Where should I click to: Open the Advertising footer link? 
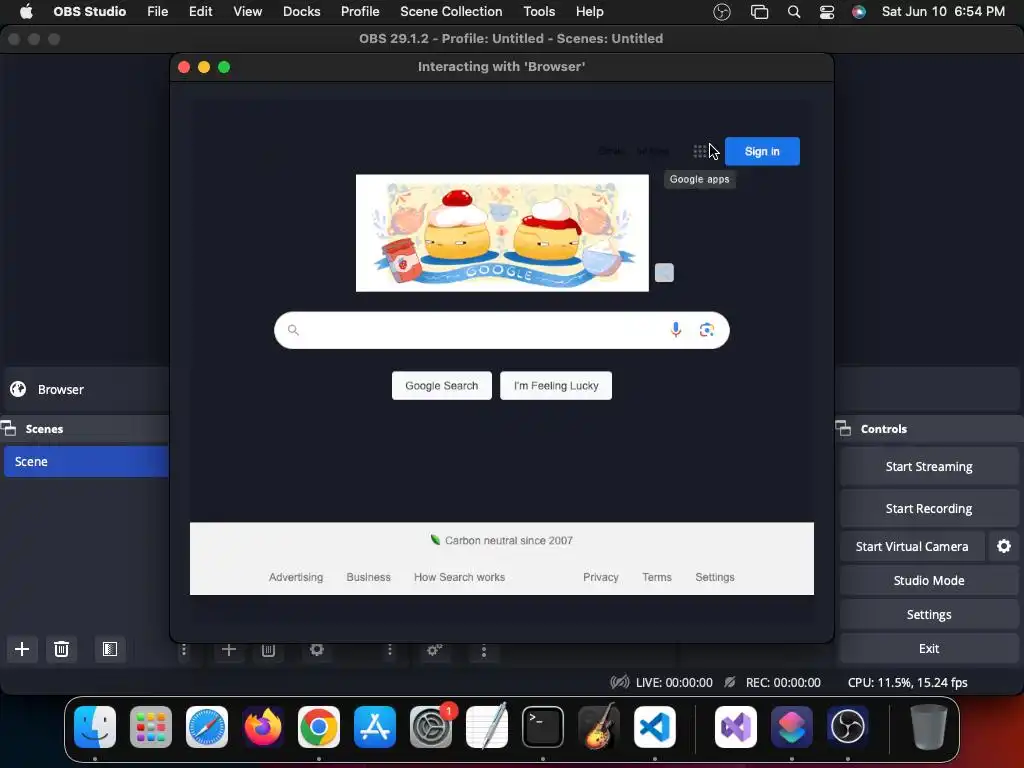pos(296,577)
